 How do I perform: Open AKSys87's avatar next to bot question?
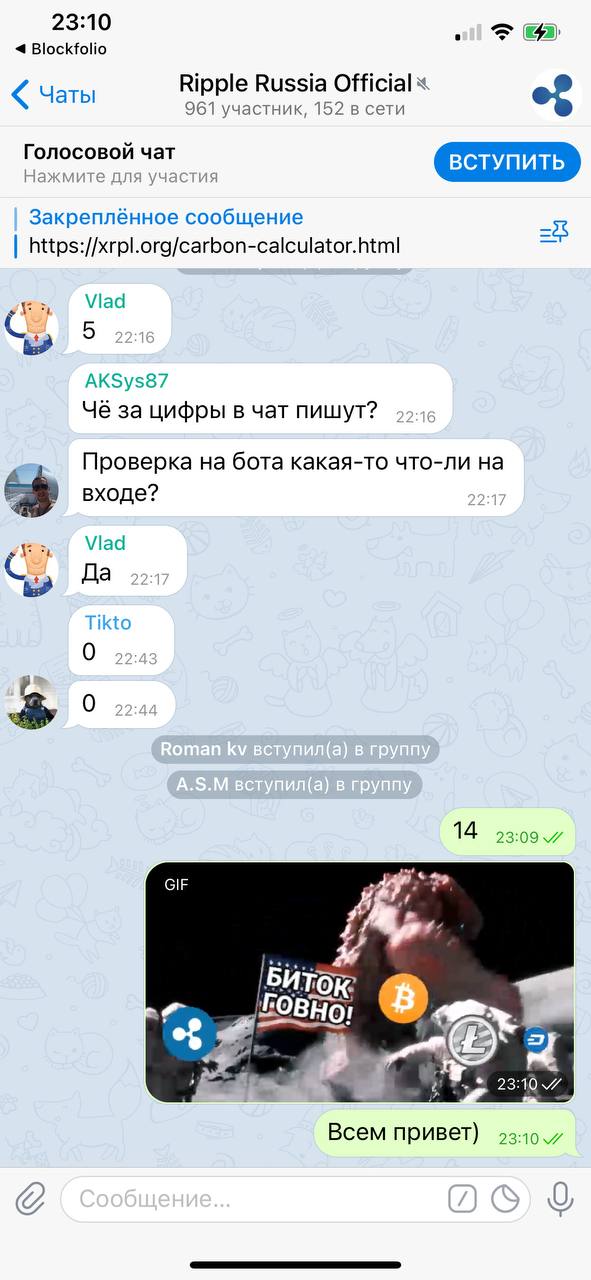tap(32, 490)
